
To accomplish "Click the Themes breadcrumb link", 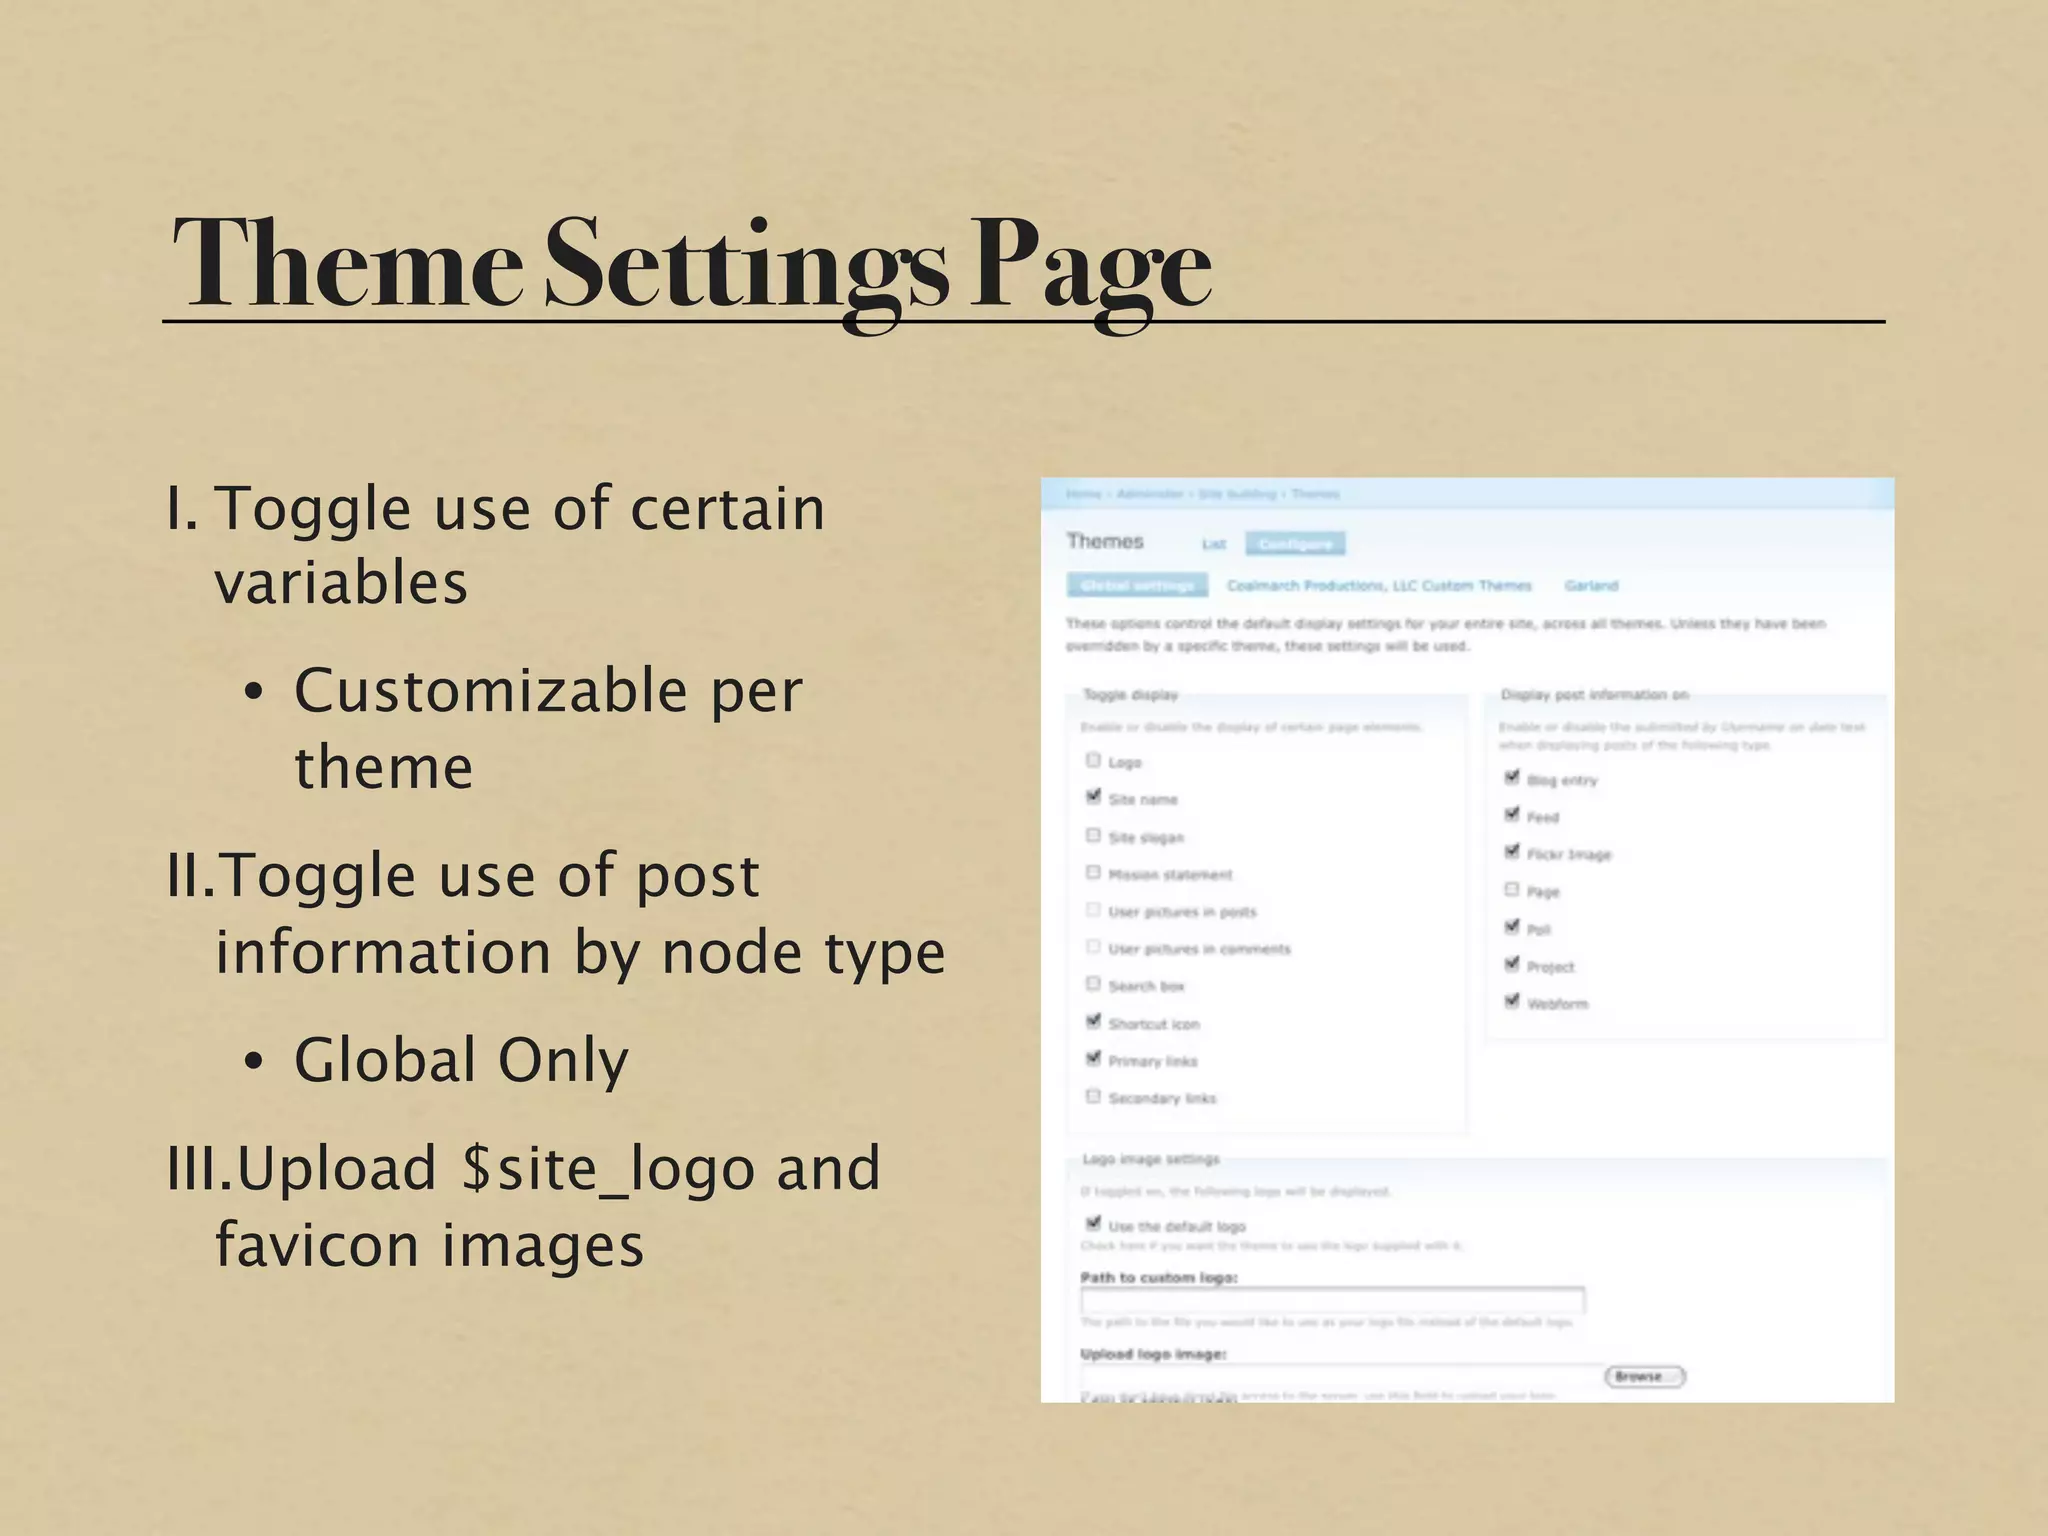I will (x=1315, y=494).
